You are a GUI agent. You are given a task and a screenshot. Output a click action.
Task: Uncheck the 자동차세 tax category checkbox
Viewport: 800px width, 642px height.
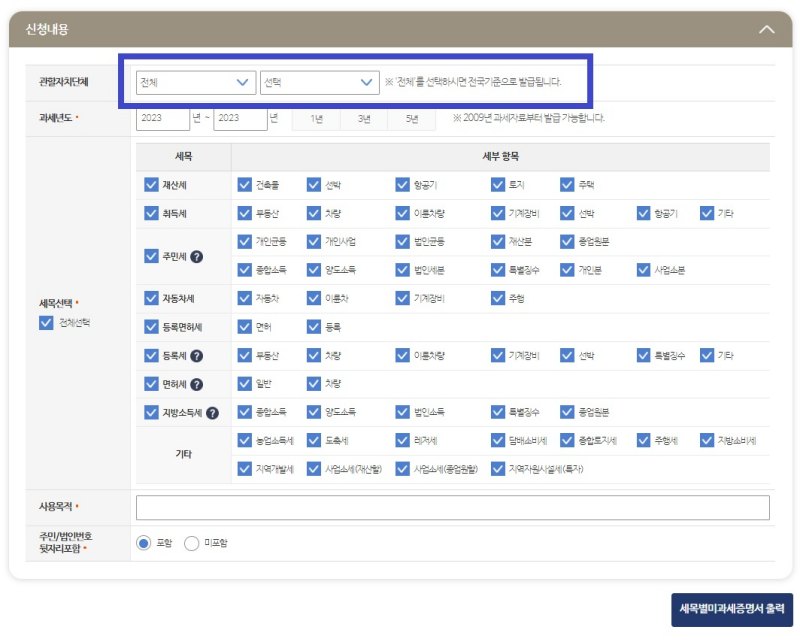[151, 298]
